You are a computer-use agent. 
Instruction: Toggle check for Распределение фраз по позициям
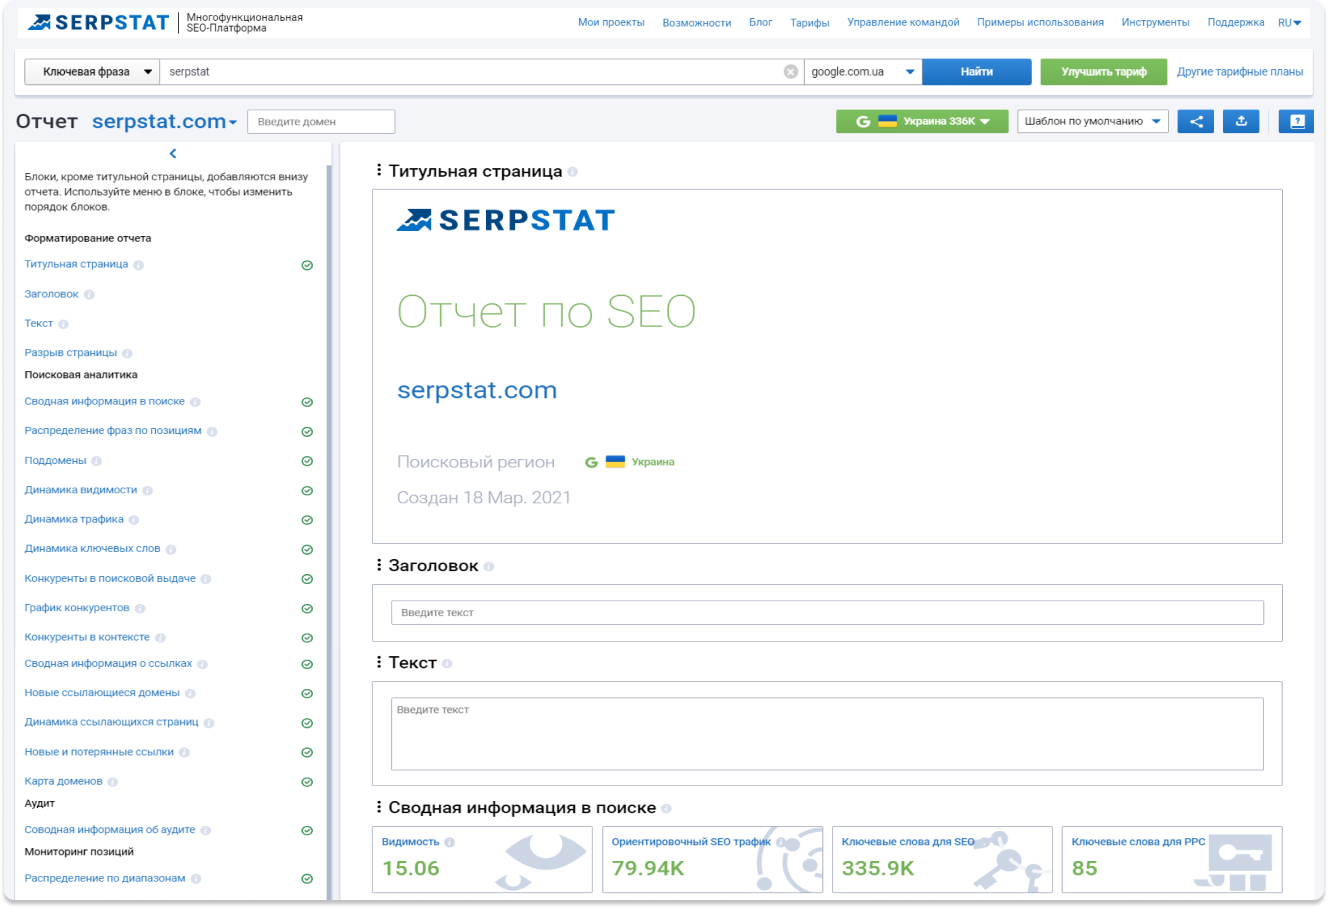[307, 432]
